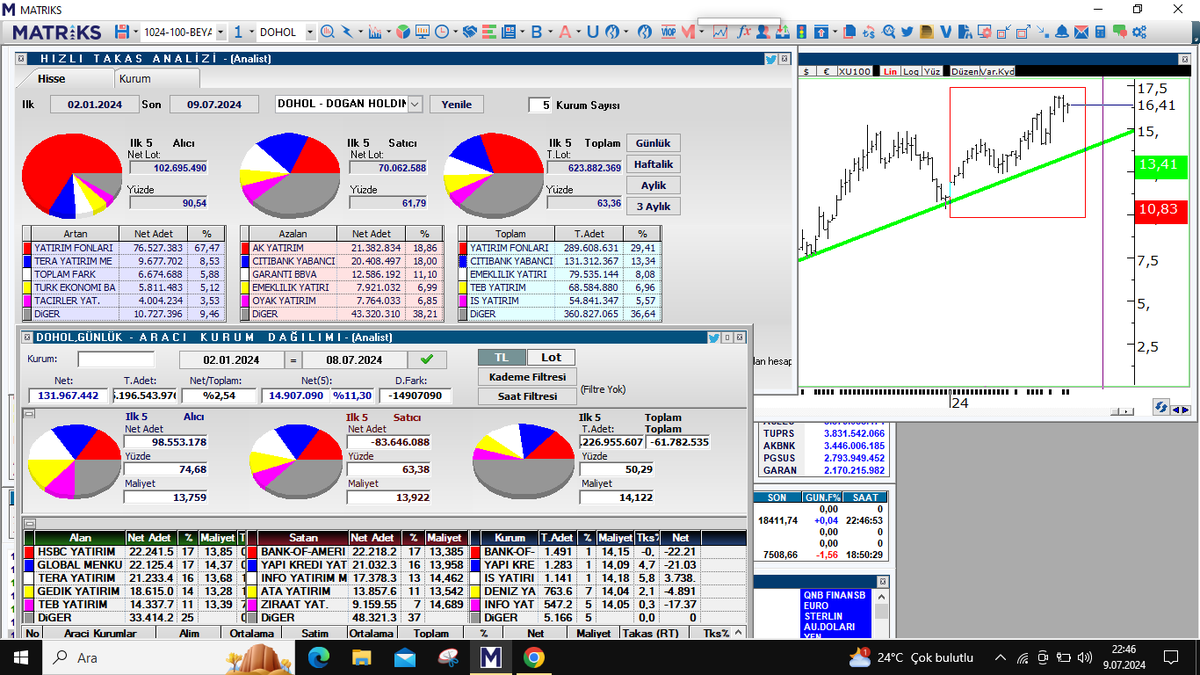Image resolution: width=1200 pixels, height=675 pixels.
Task: Click the blue clock toolbar icon
Action: click(441, 32)
